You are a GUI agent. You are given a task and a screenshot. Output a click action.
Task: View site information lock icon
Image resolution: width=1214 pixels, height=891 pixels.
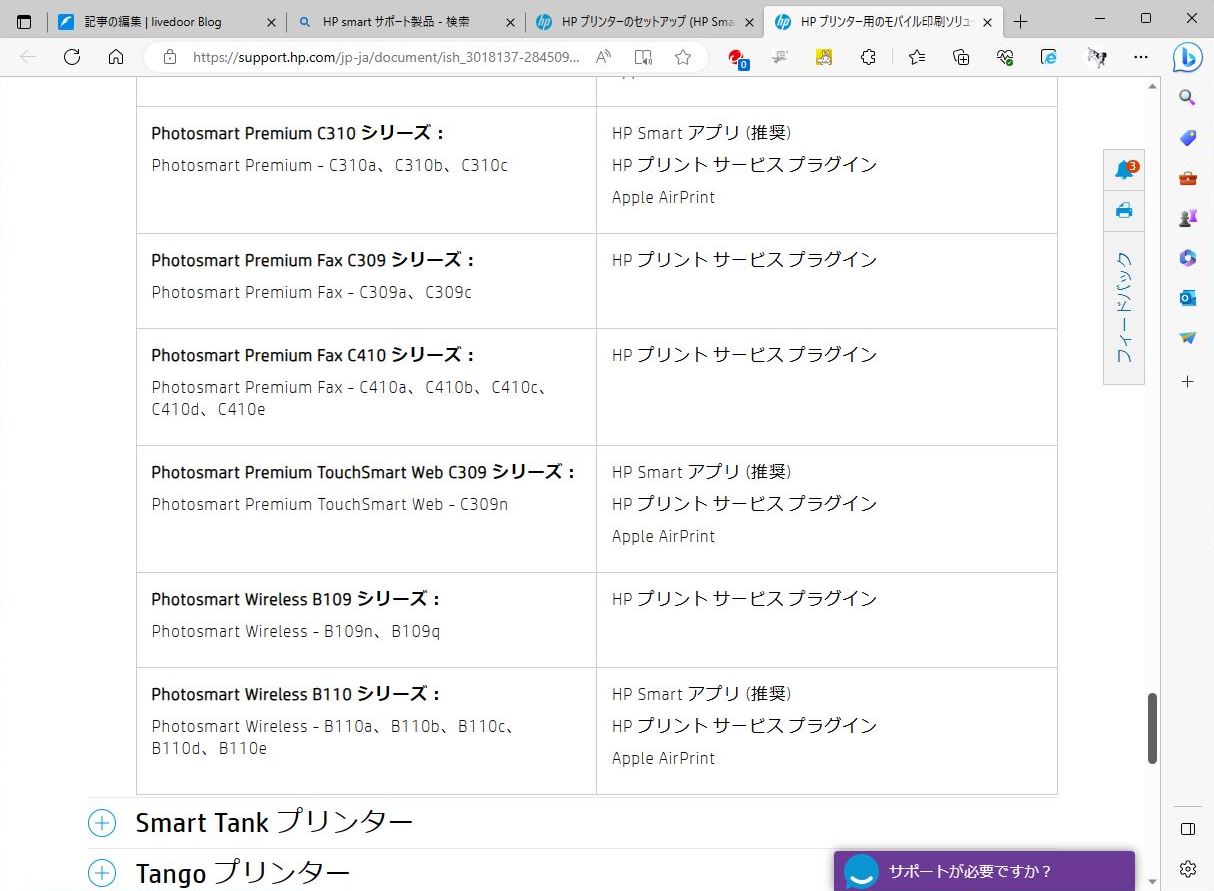pyautogui.click(x=170, y=57)
